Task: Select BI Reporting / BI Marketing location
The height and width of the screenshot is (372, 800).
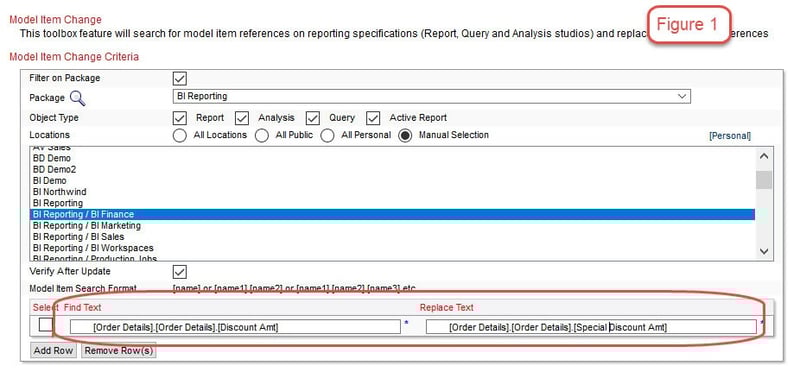Action: 392,226
